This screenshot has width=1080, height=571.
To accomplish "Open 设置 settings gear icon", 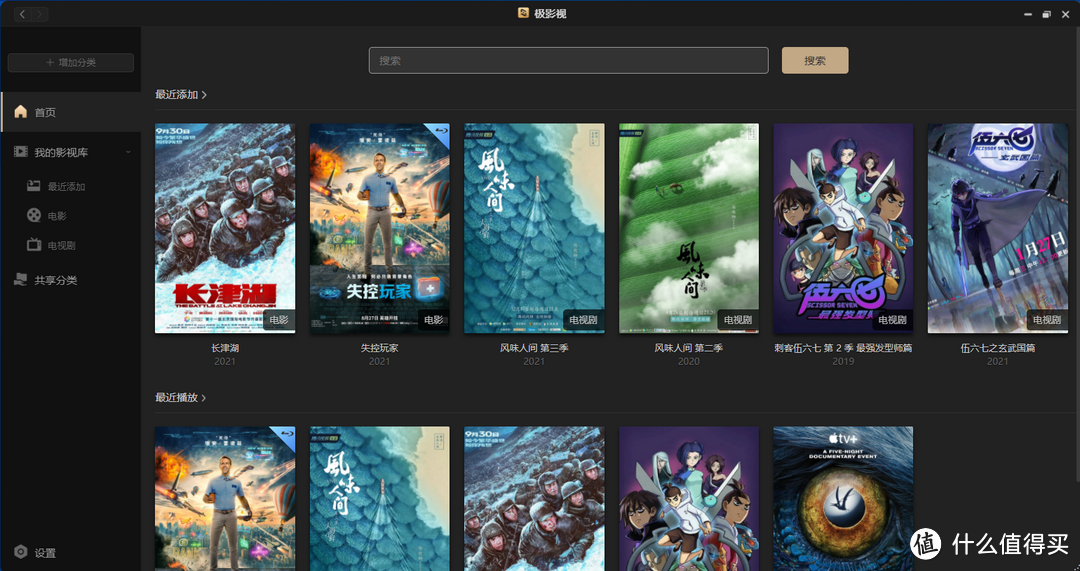I will click(21, 552).
